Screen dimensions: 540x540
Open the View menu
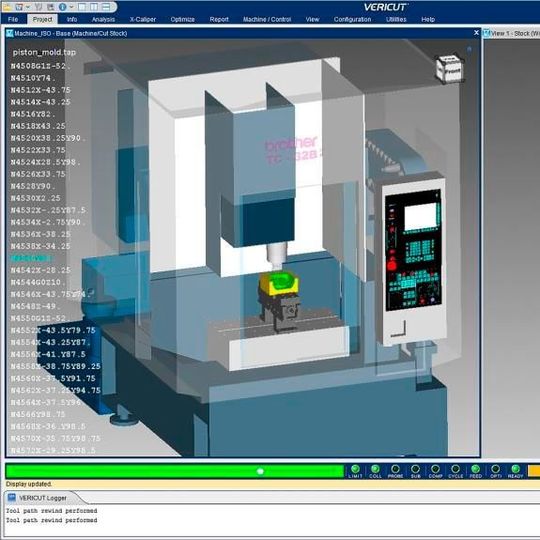tap(312, 19)
